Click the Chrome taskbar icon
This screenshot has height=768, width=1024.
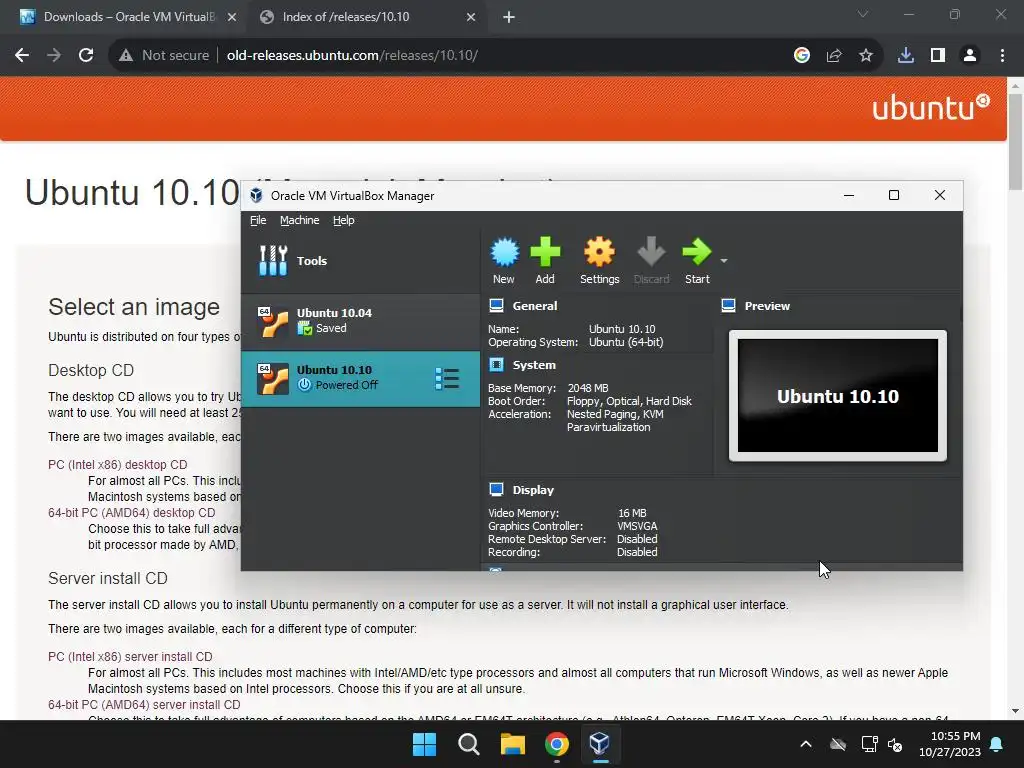click(556, 744)
